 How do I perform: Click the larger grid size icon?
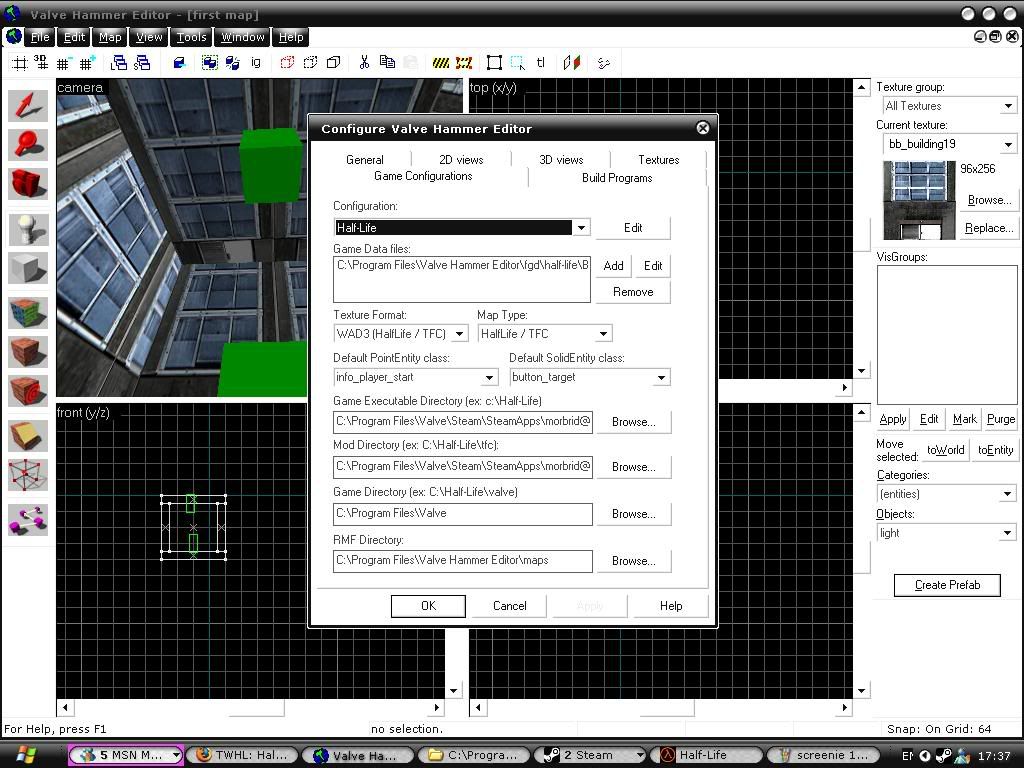click(86, 63)
